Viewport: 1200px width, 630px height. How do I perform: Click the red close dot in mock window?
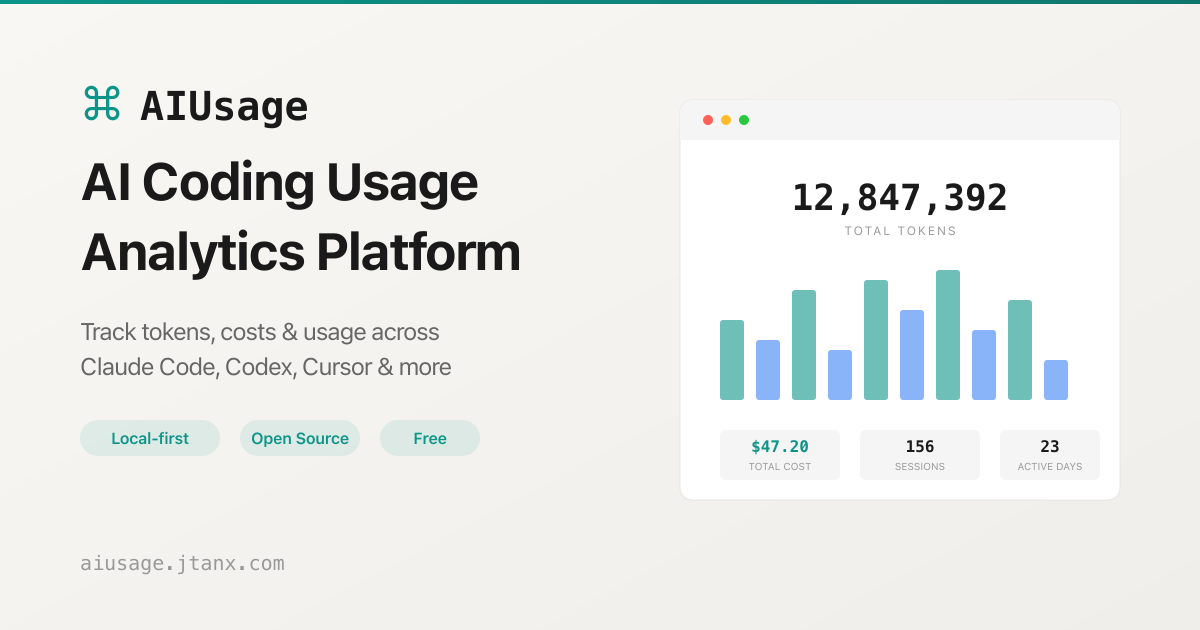708,120
